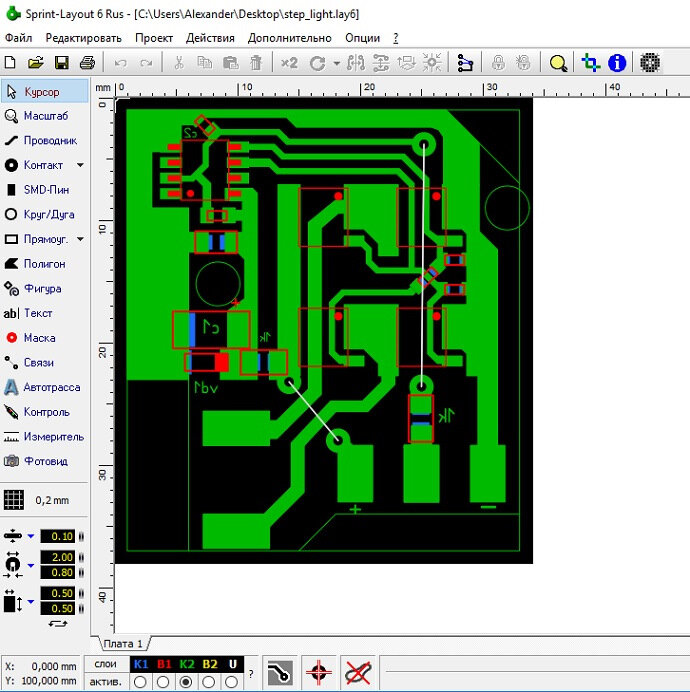Switch to the Плата 1 tab
Image resolution: width=690 pixels, height=692 pixels.
click(x=123, y=644)
